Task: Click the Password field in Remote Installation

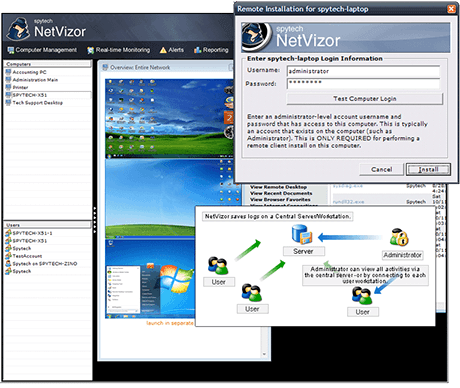Action: click(x=363, y=83)
